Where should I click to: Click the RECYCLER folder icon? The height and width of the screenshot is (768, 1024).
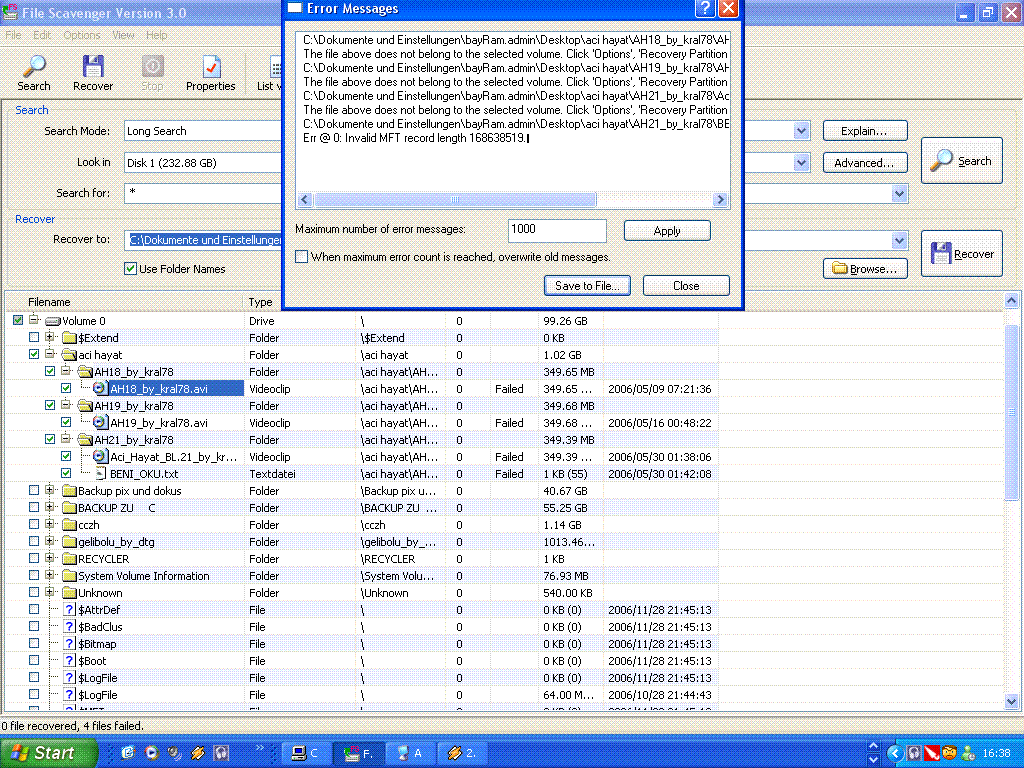[69, 558]
